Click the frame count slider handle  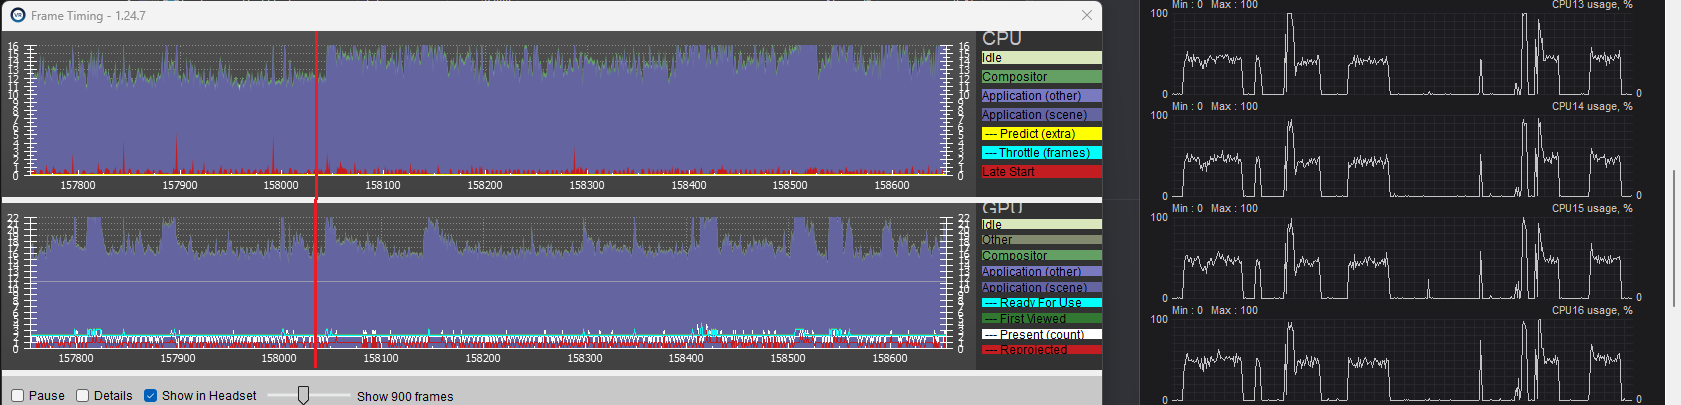pyautogui.click(x=303, y=395)
